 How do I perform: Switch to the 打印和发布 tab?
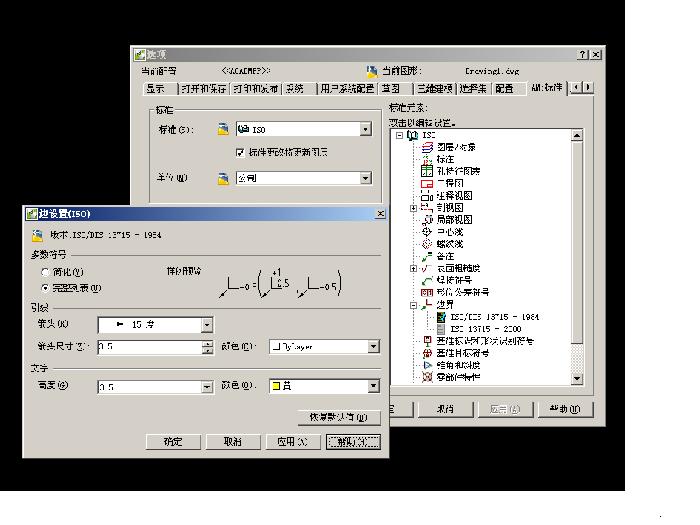click(256, 88)
